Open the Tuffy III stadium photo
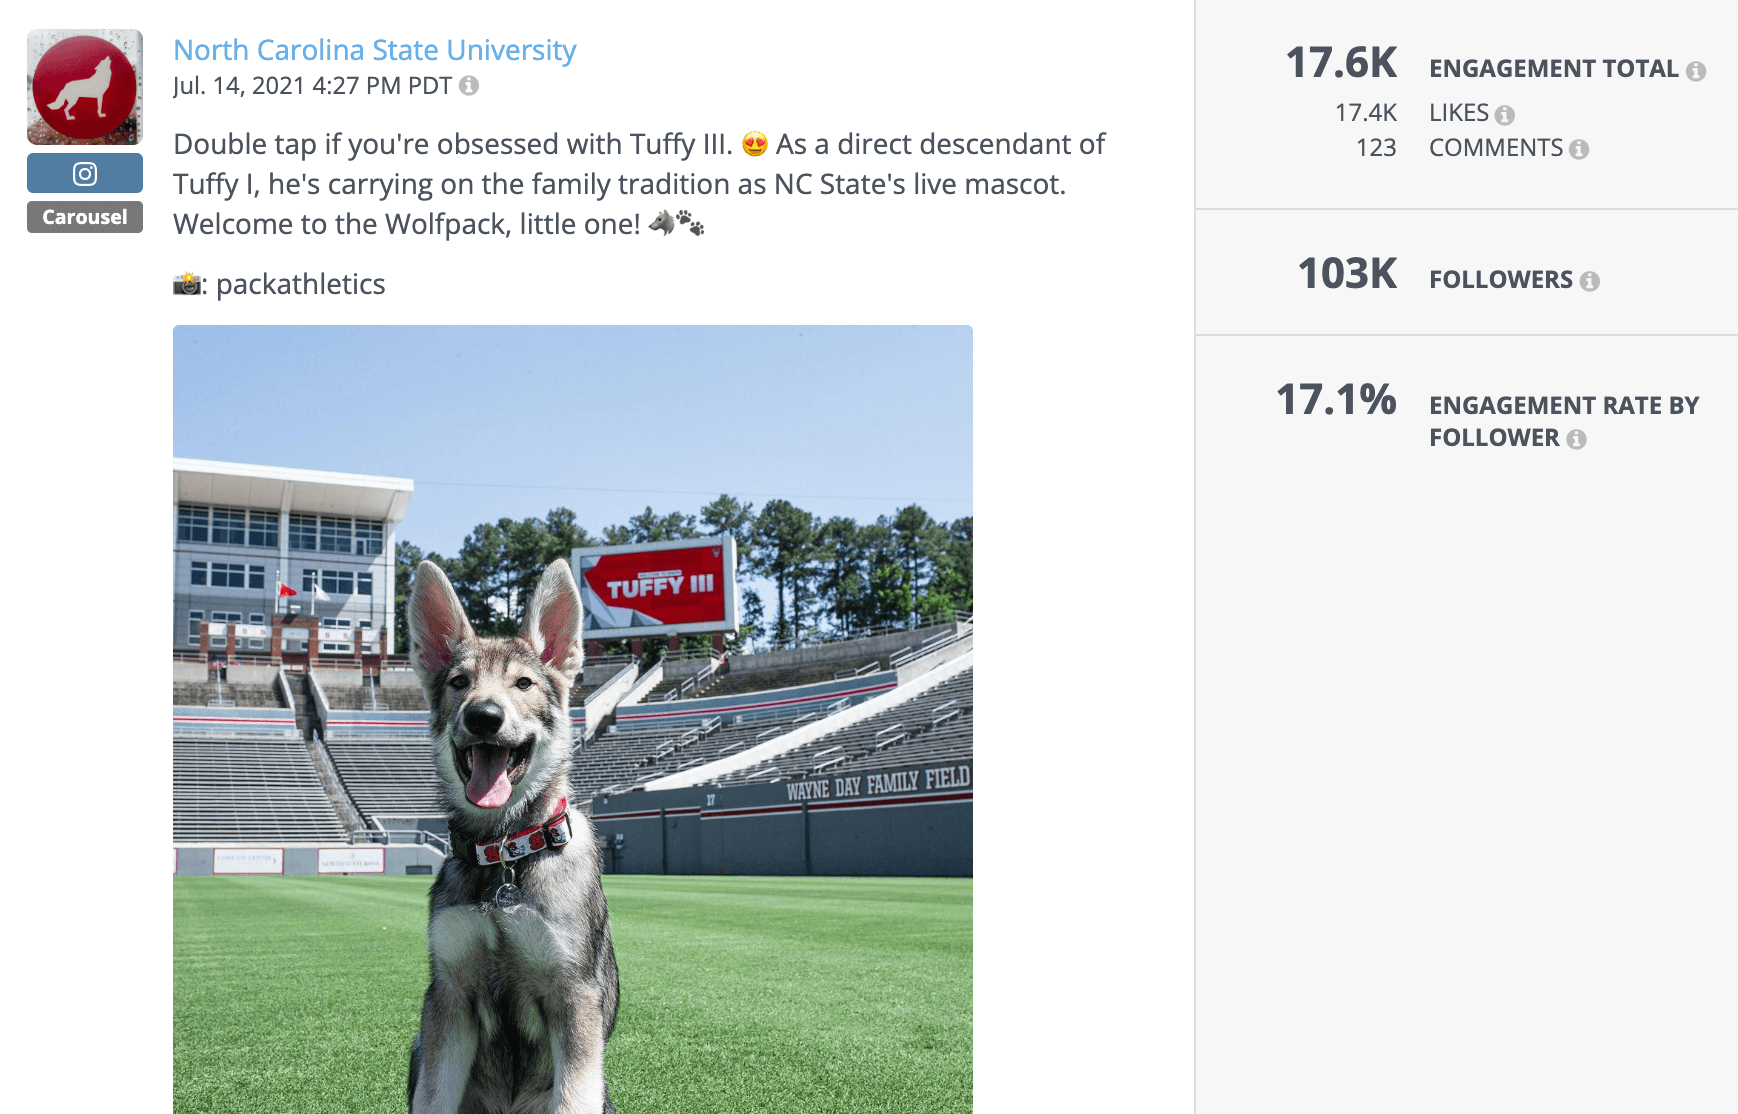 click(572, 720)
